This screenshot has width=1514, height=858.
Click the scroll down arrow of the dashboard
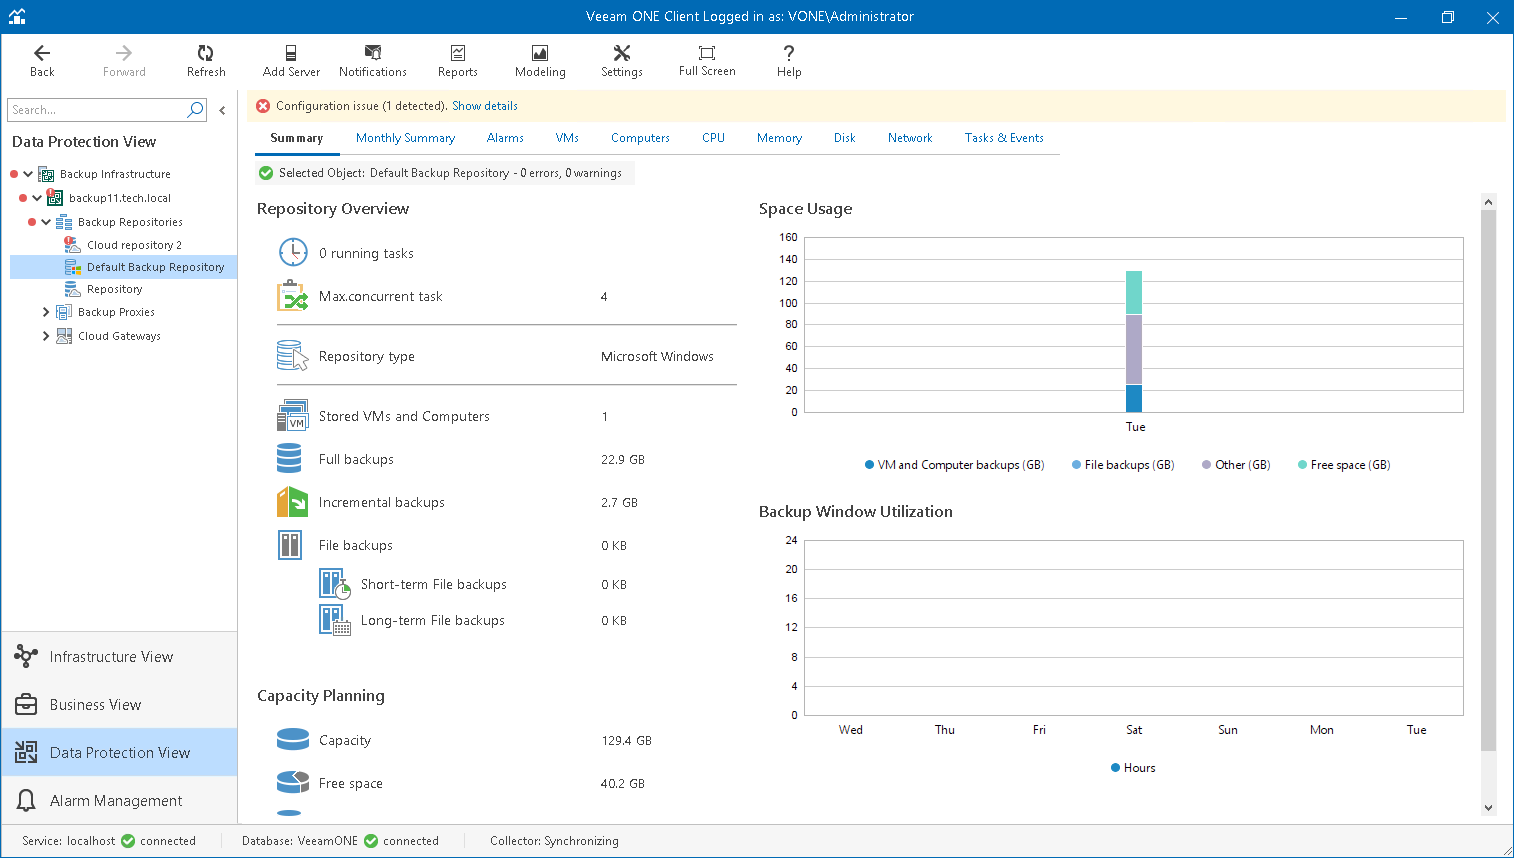(1488, 808)
